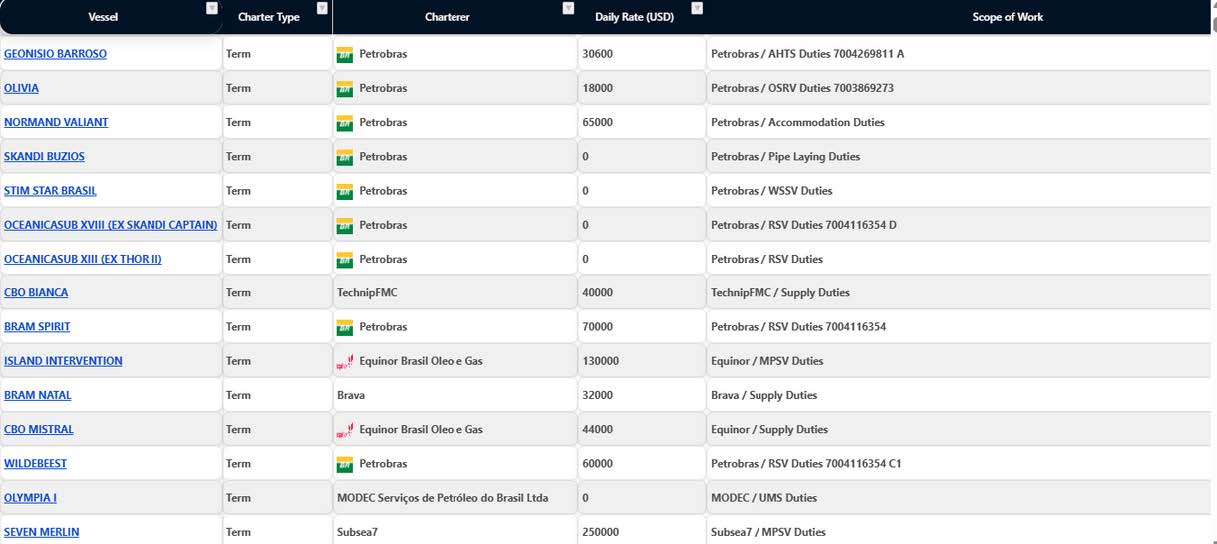This screenshot has width=1217, height=544.
Task: Open the NORMAND VALIANT vessel link
Action: click(x=56, y=122)
